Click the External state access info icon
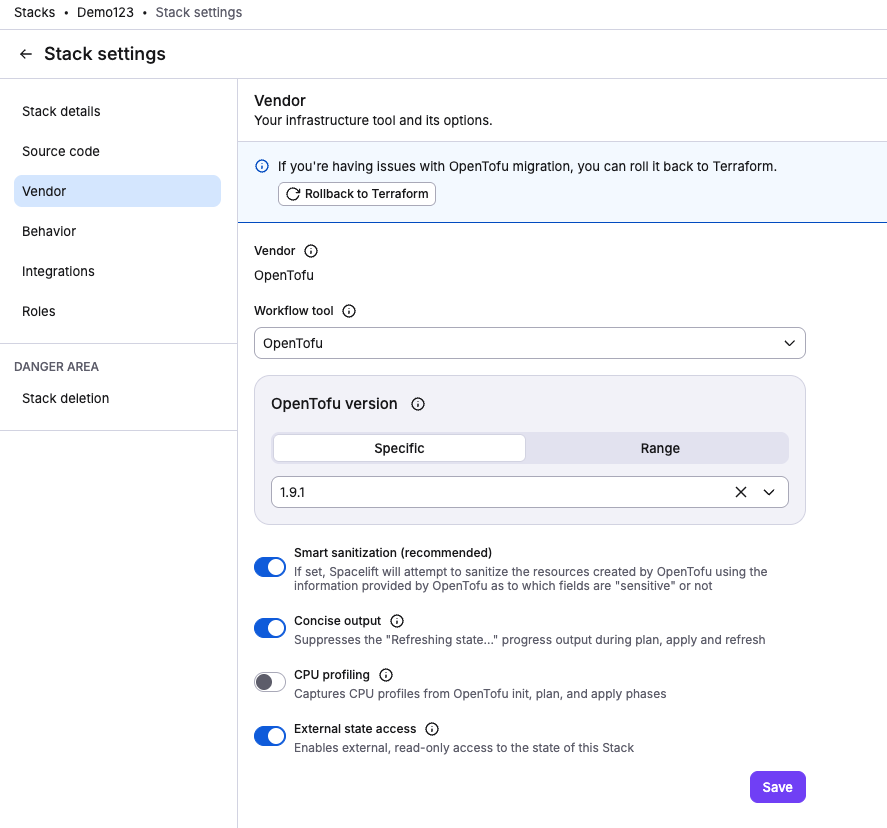This screenshot has height=828, width=887. [432, 728]
